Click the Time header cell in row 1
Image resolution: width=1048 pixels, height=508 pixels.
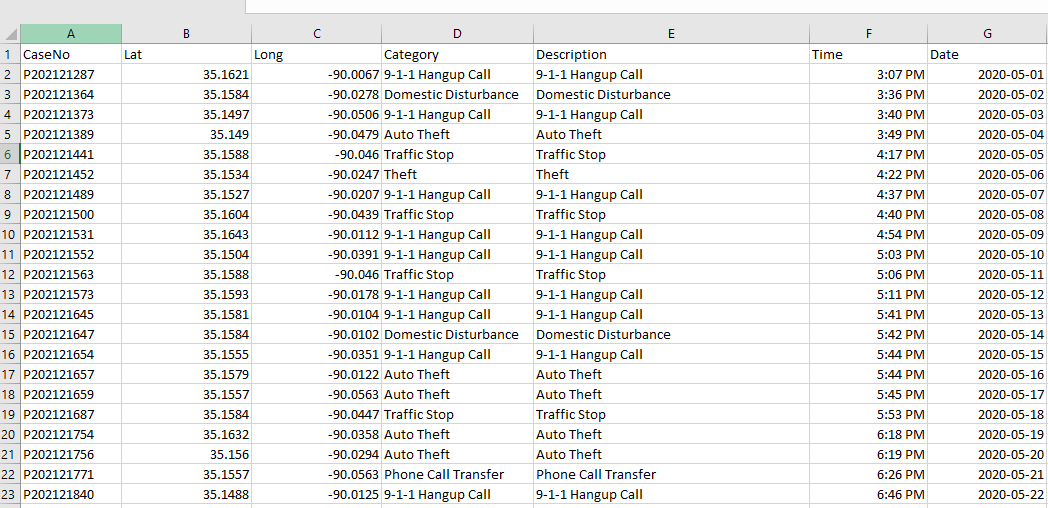point(868,55)
